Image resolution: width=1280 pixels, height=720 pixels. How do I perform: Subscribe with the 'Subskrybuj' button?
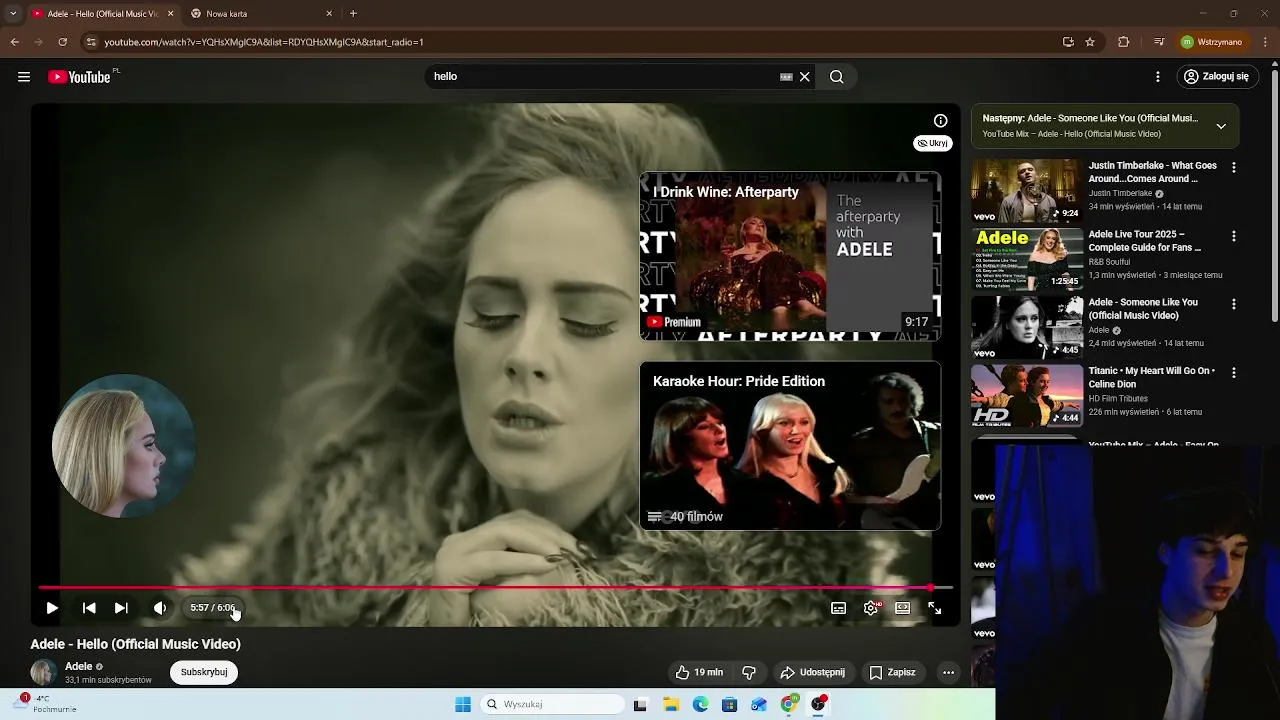[204, 672]
